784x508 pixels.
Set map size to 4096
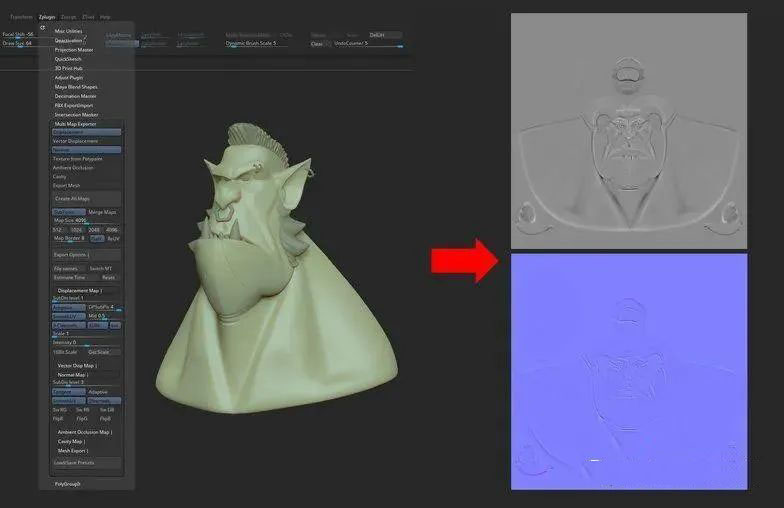tap(112, 230)
